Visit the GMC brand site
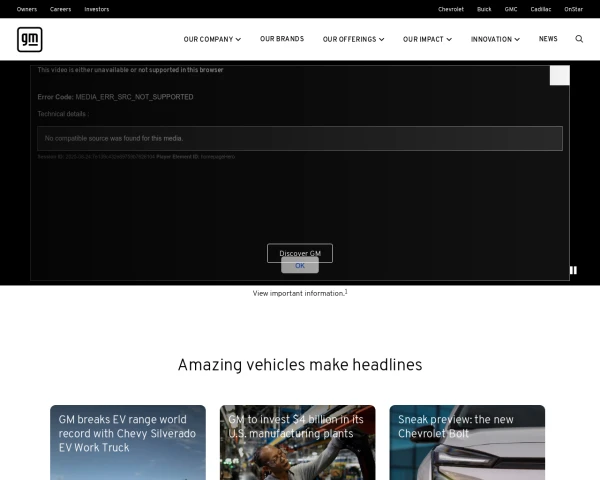 511,9
